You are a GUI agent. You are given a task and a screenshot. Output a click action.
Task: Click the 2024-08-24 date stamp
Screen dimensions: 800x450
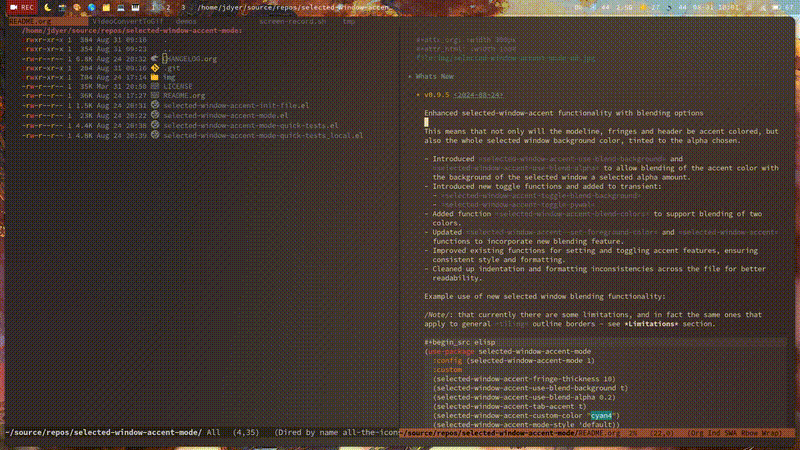(x=478, y=95)
